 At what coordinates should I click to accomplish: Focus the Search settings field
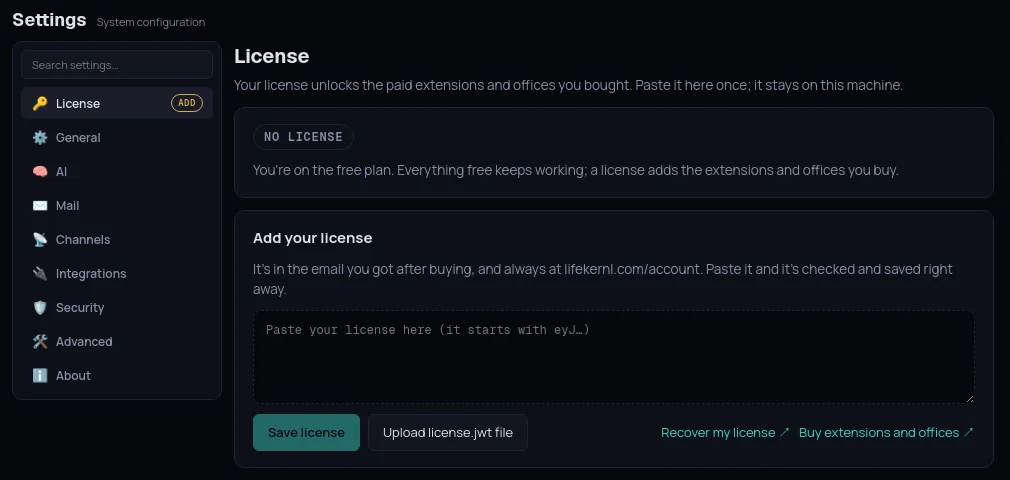click(117, 65)
